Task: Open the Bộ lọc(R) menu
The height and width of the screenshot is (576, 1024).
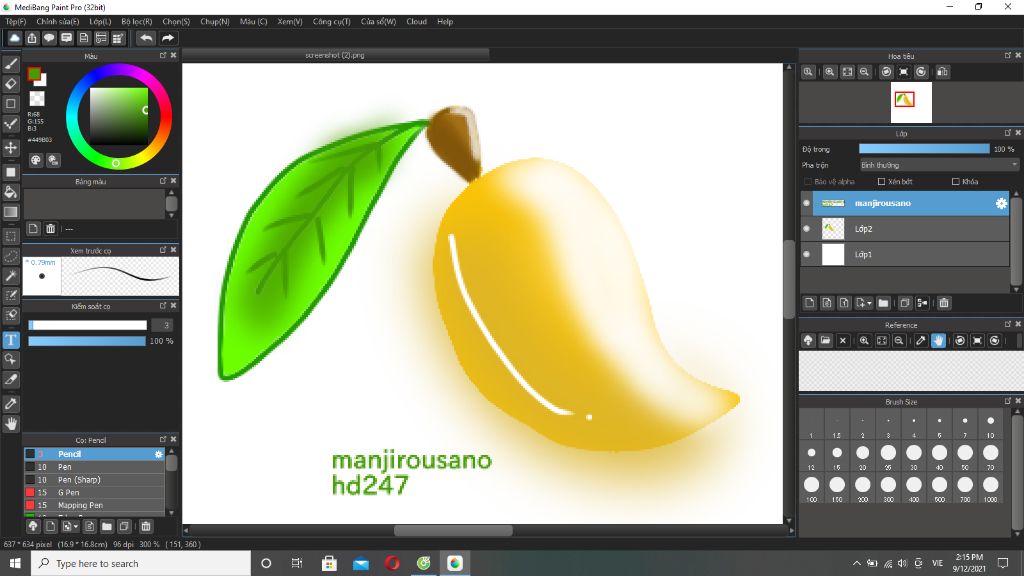Action: tap(136, 22)
